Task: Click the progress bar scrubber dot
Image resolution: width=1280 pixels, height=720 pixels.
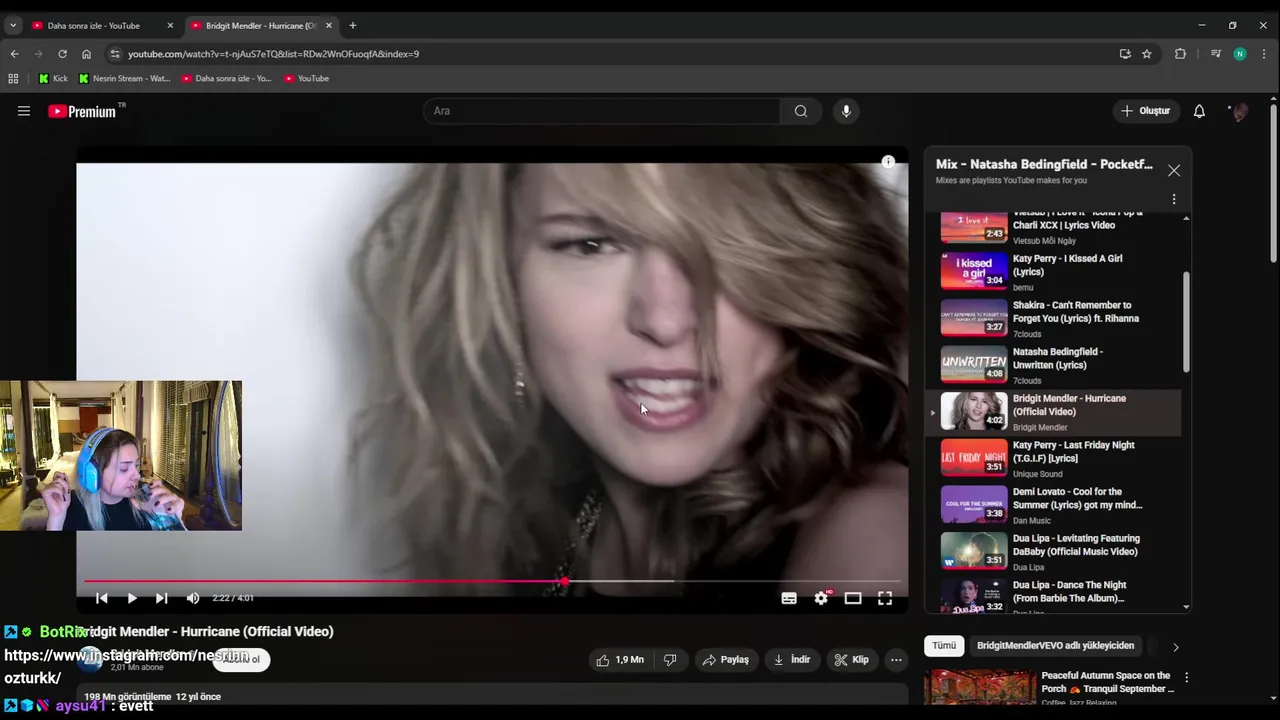Action: tap(565, 581)
